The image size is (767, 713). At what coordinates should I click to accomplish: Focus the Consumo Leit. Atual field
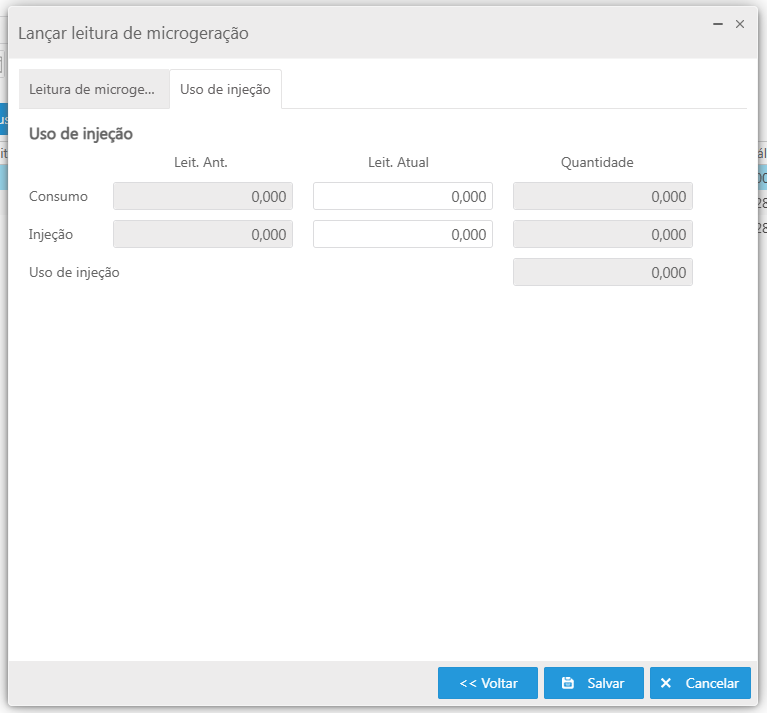[x=402, y=197]
